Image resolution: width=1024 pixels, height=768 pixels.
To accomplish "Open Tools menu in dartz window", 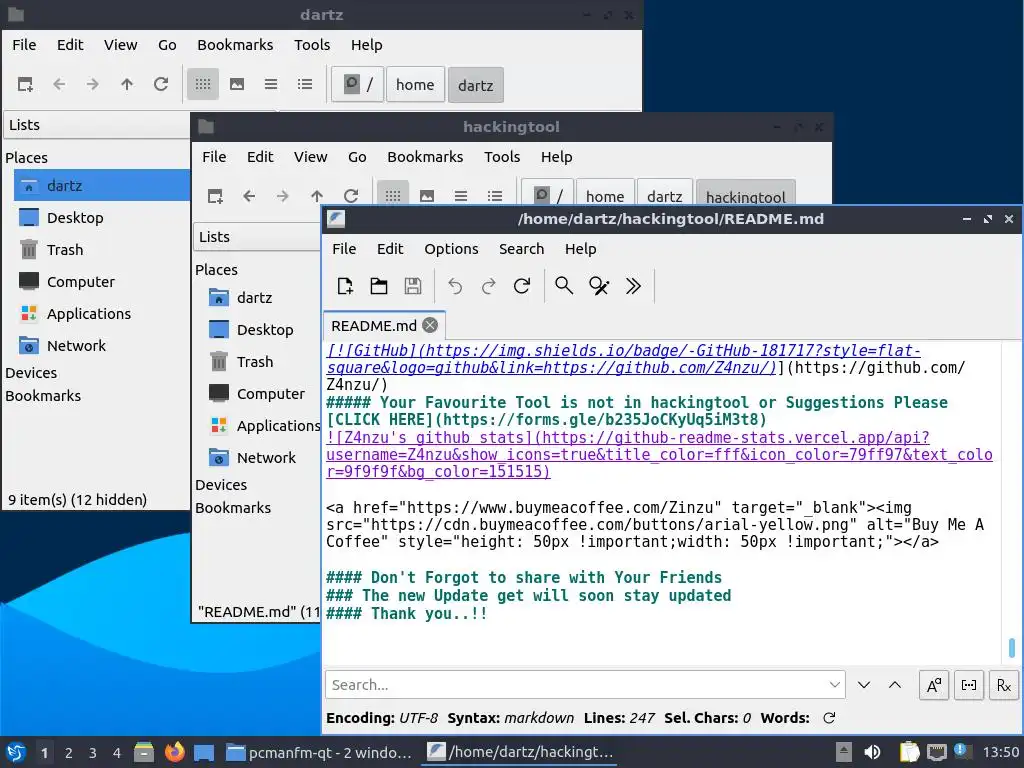I will tap(312, 45).
